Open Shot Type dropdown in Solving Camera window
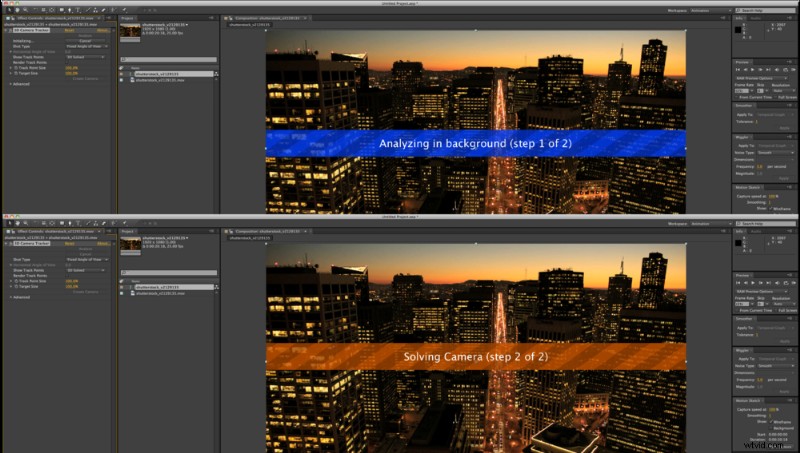This screenshot has height=453, width=800. click(87, 260)
